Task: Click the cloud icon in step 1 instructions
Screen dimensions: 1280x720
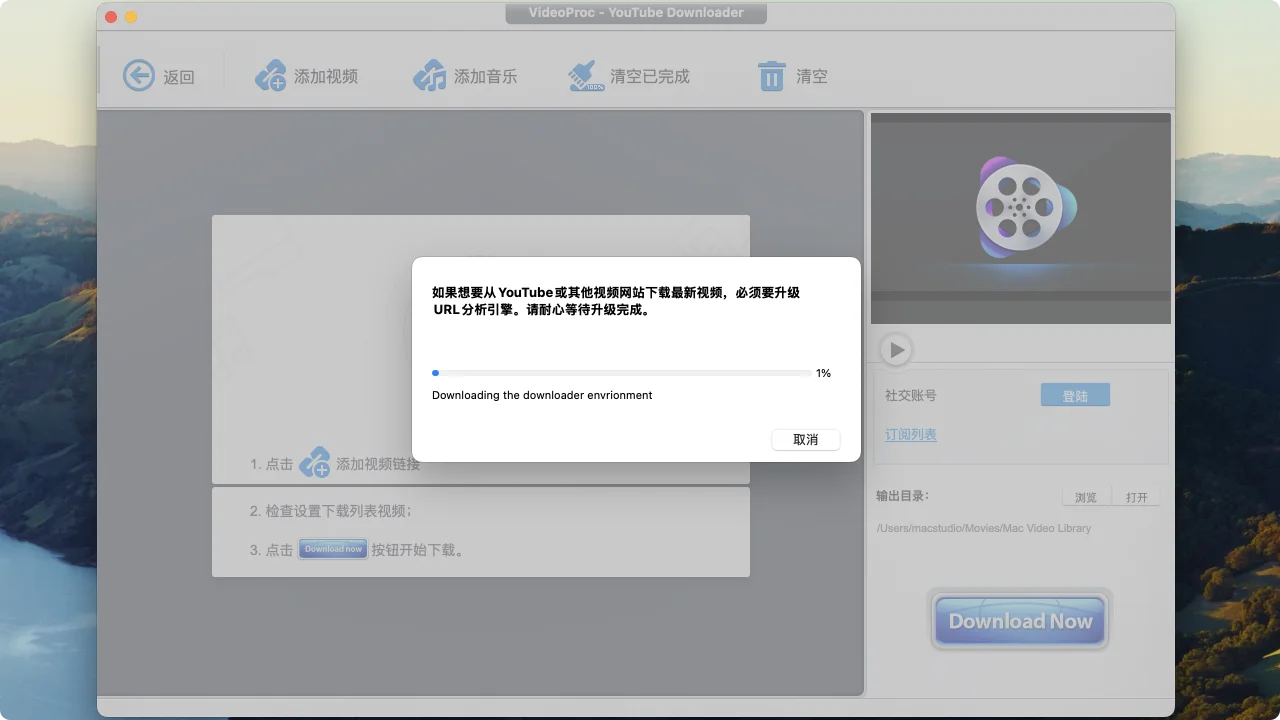Action: click(315, 462)
